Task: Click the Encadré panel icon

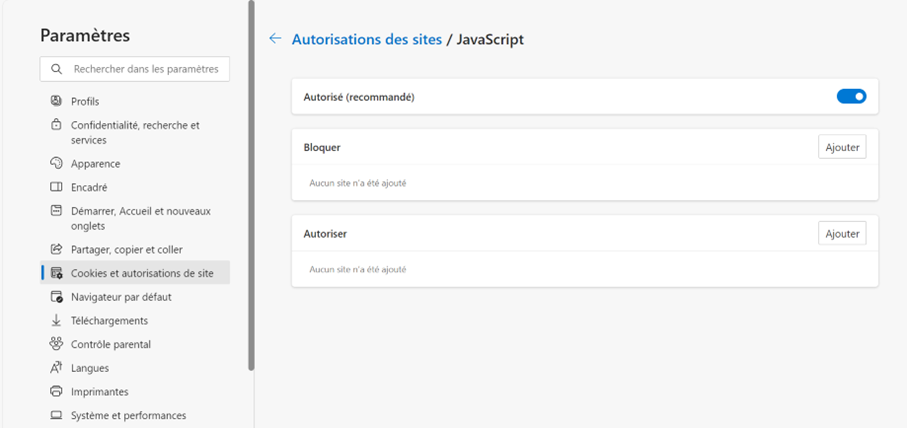Action: click(x=56, y=187)
